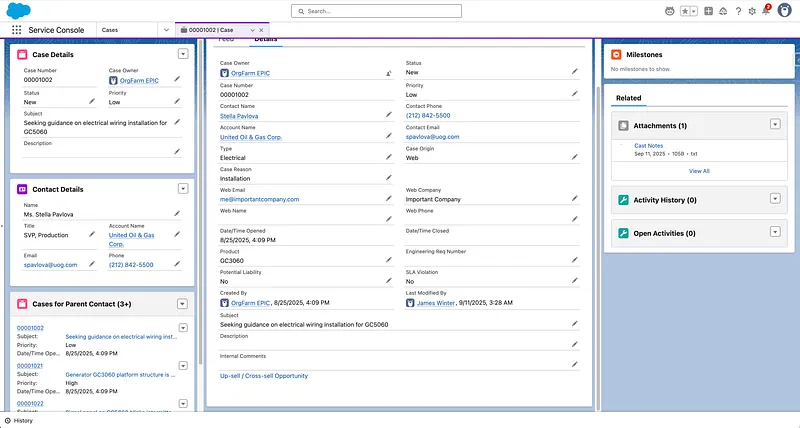Click the Global Actions plus icon

pos(709,11)
